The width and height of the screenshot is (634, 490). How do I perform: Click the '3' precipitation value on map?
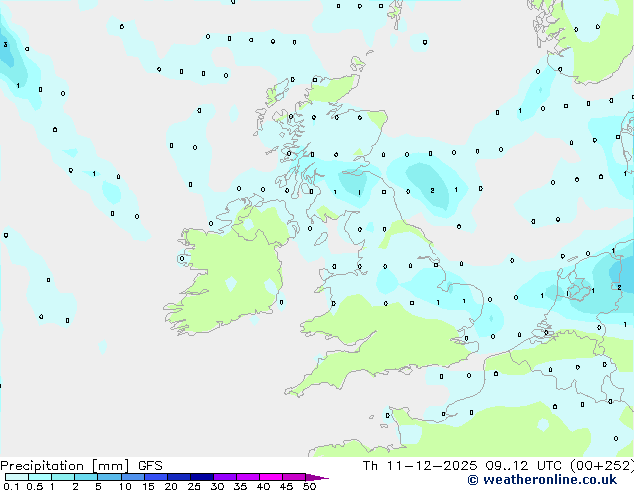(5, 44)
